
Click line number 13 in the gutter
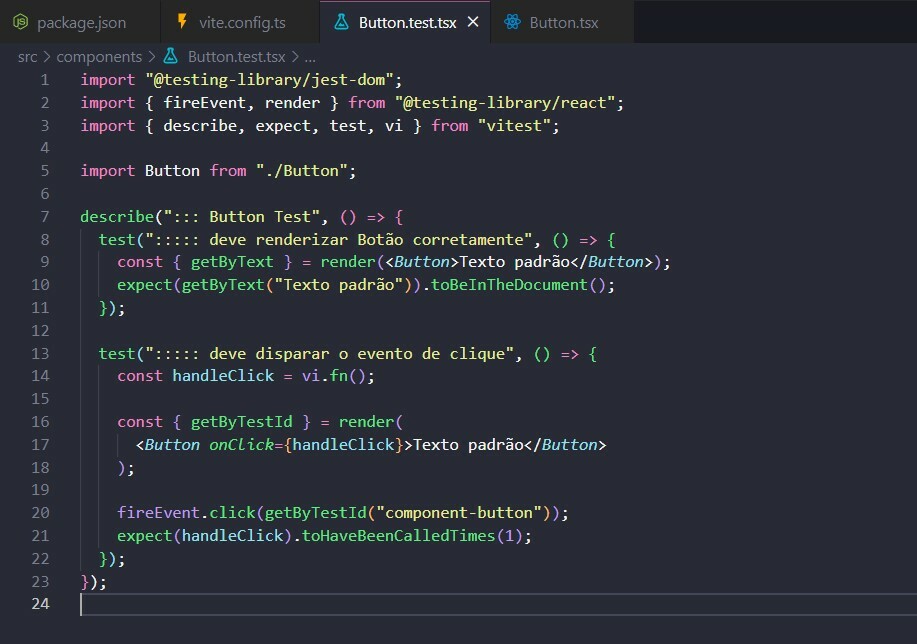40,354
